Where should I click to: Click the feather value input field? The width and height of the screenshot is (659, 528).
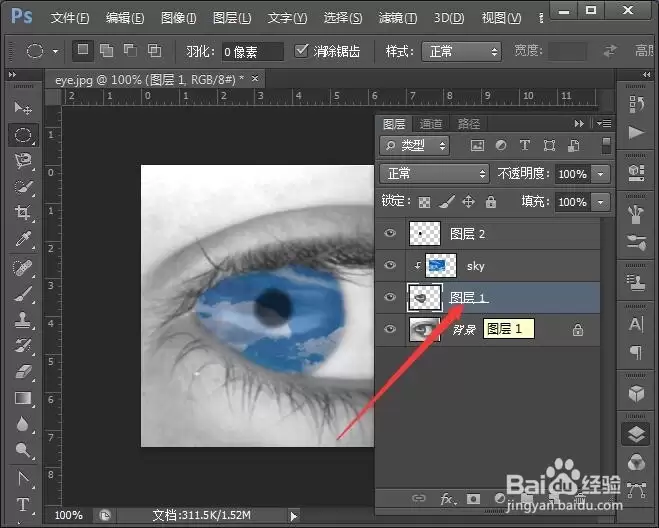click(253, 52)
